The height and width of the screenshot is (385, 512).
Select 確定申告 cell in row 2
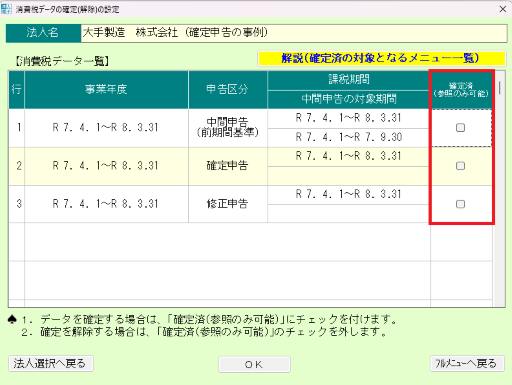pyautogui.click(x=228, y=166)
